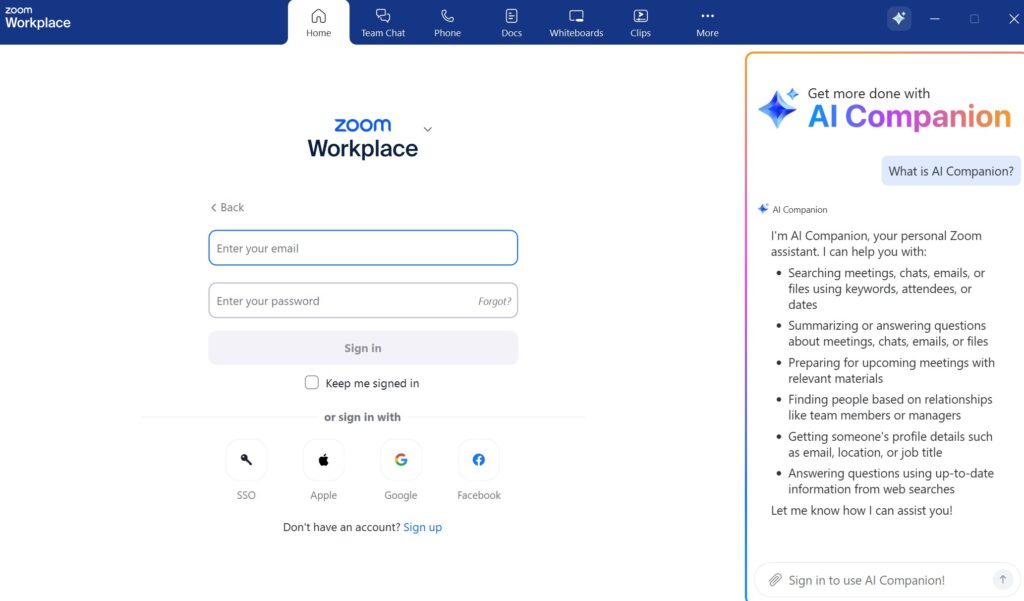1024x601 pixels.
Task: Sign in with SSO key icon
Action: [246, 460]
